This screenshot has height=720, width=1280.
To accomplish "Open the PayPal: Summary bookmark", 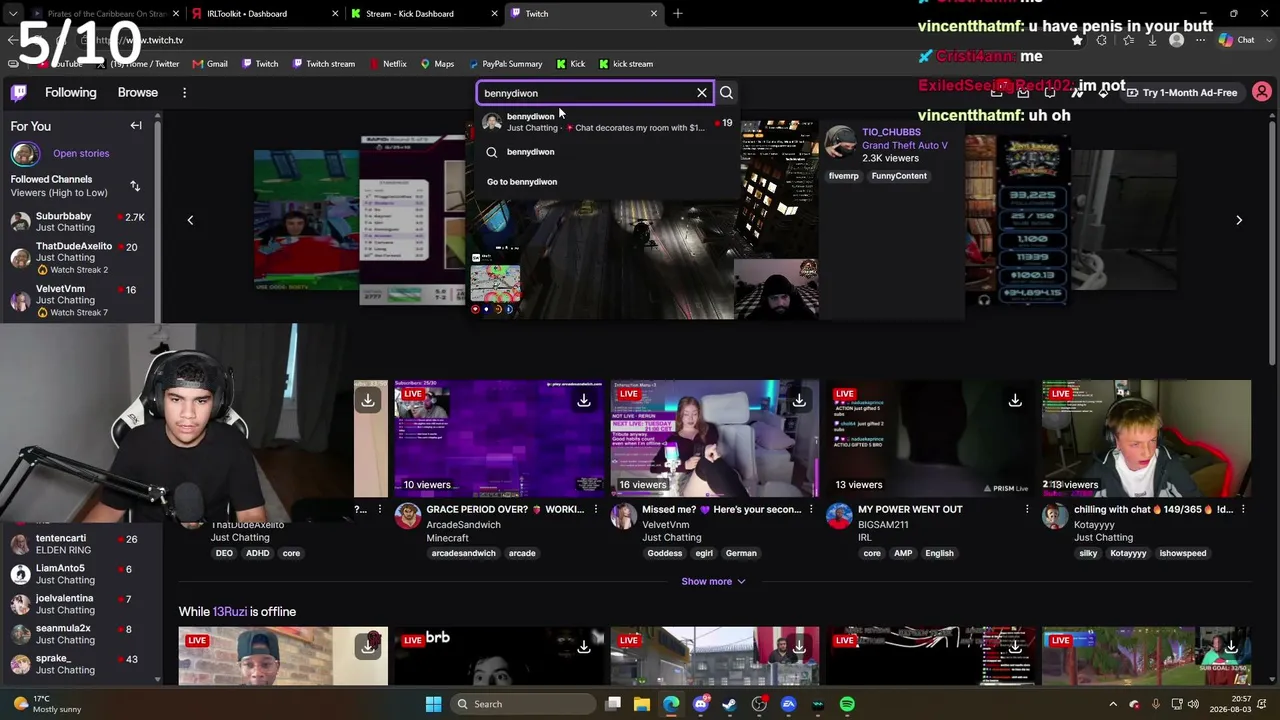I will click(x=505, y=64).
